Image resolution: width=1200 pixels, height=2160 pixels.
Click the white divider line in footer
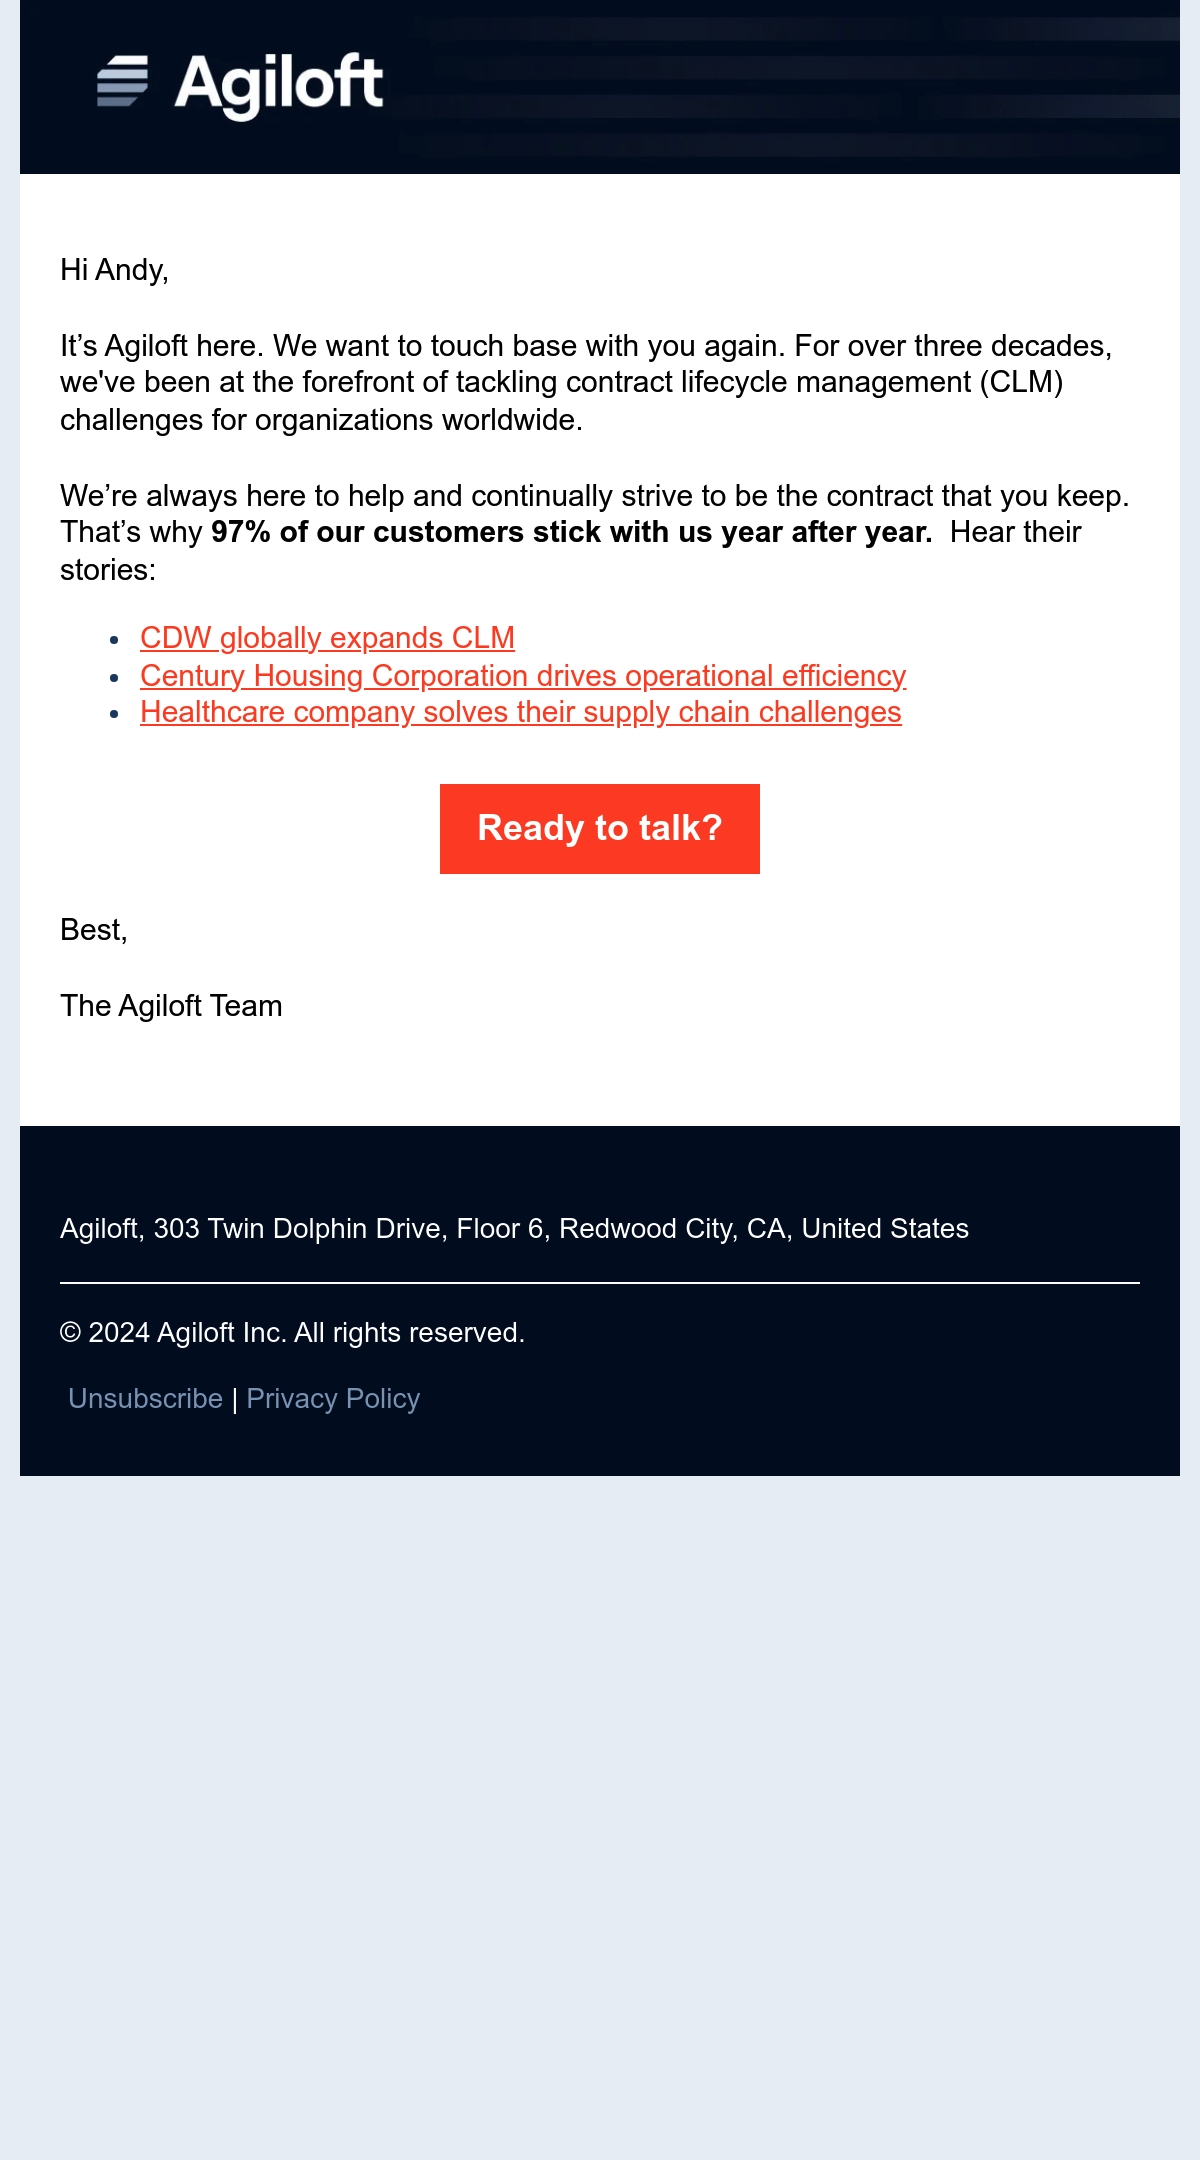tap(600, 1282)
